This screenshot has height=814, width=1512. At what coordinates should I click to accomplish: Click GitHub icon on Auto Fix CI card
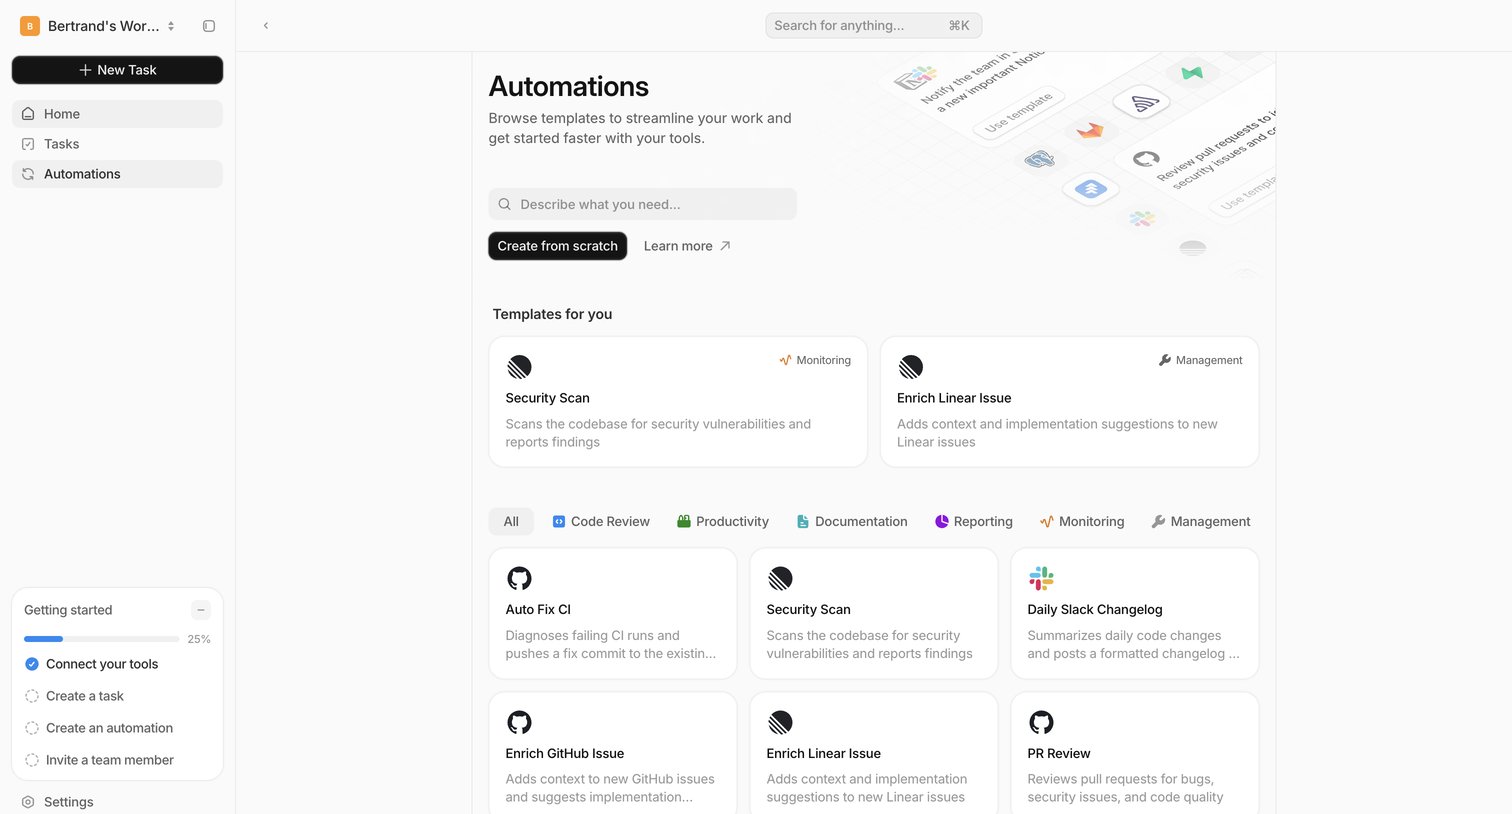tap(519, 578)
